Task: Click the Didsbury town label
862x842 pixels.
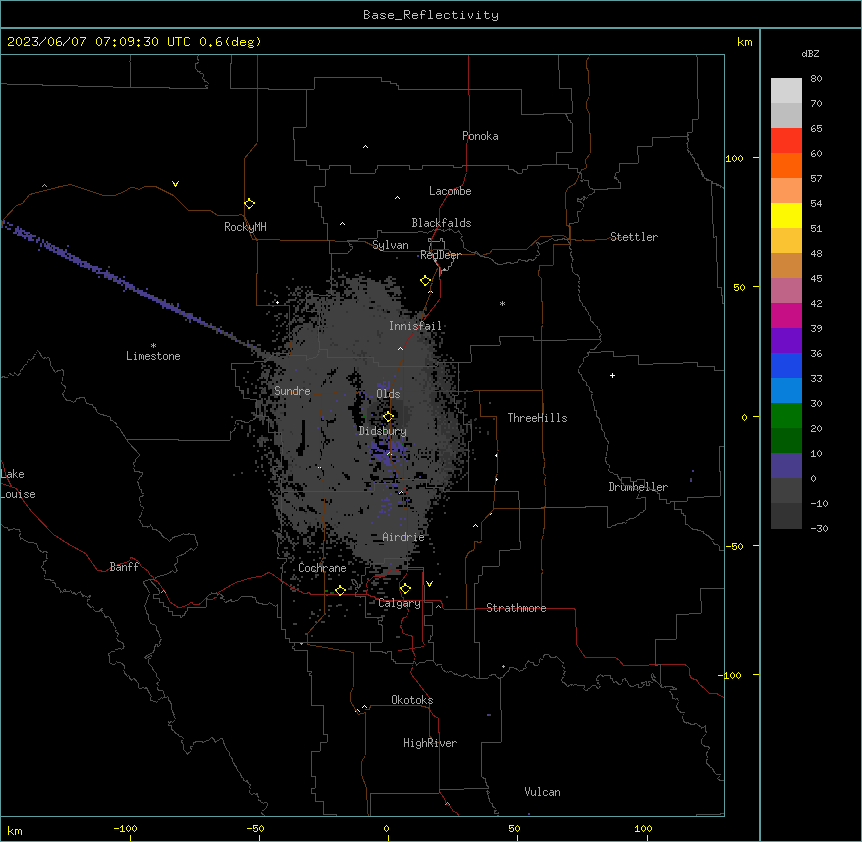Action: point(383,431)
